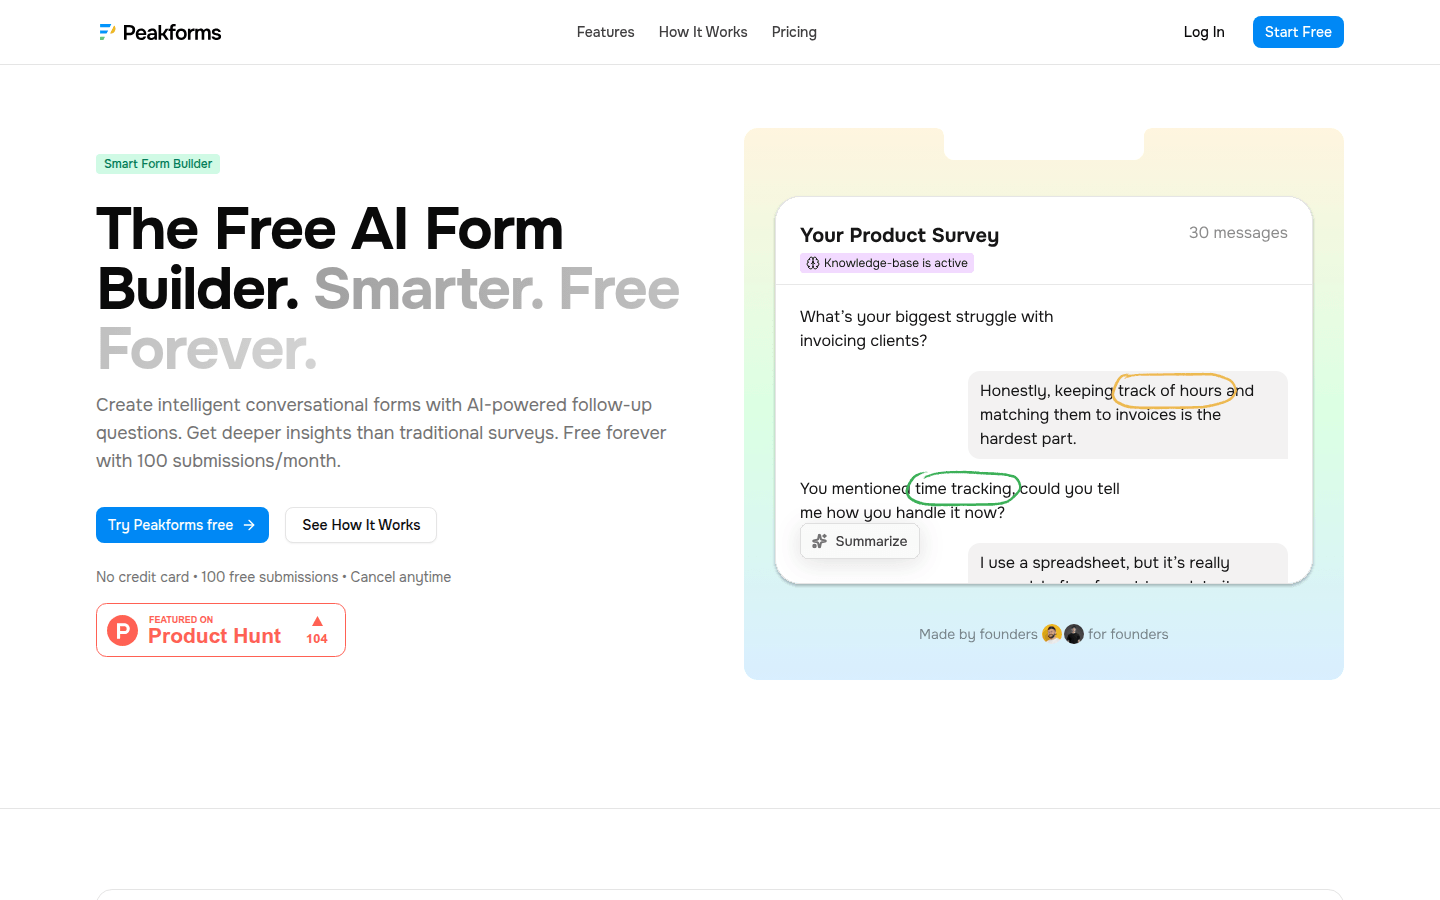Screen dimensions: 1440x900
Task: Click the Smart Form Builder badge
Action: [158, 164]
